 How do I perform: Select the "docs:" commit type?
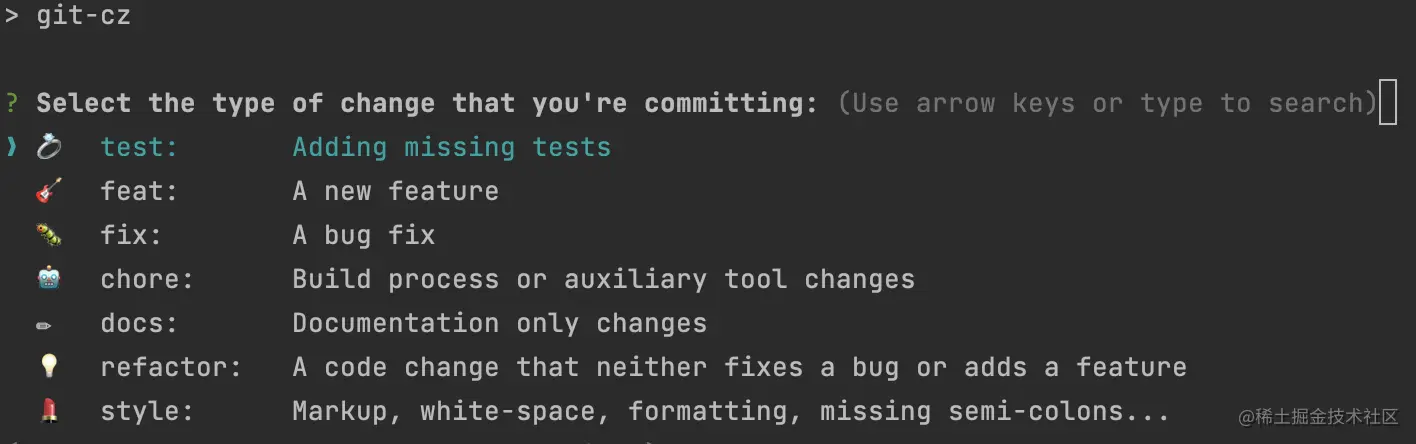(139, 323)
